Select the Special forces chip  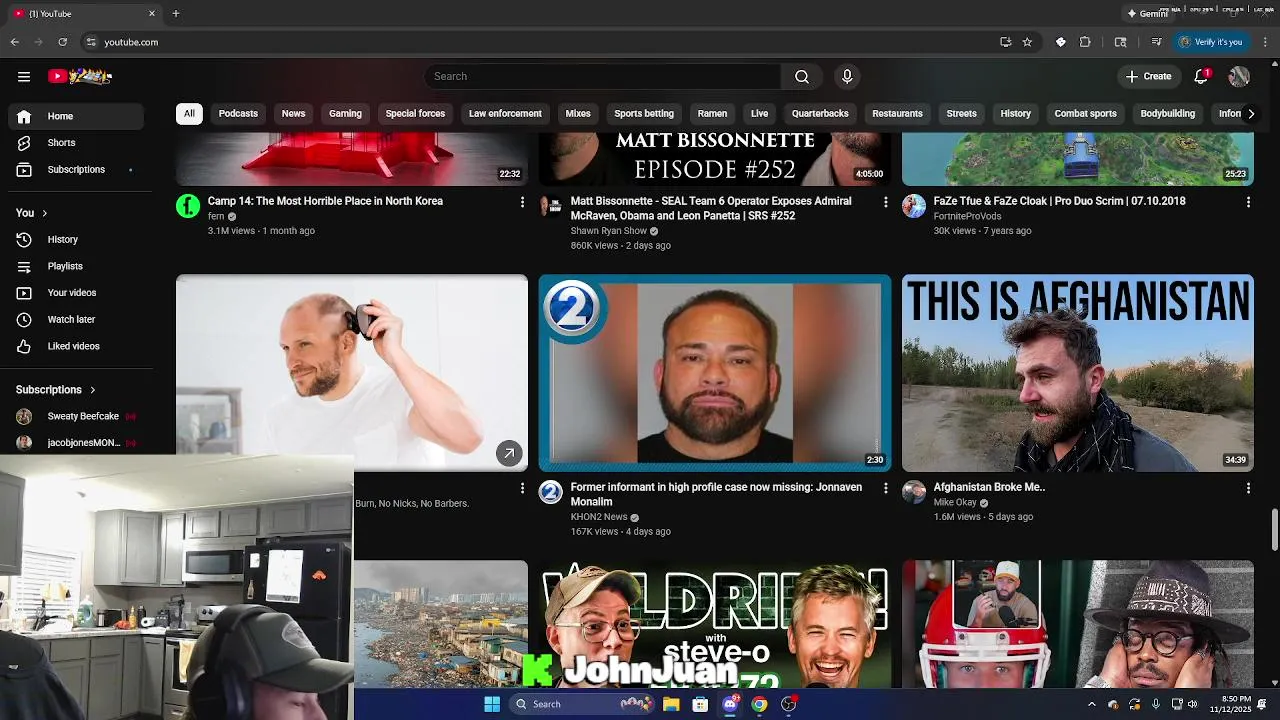(x=415, y=114)
